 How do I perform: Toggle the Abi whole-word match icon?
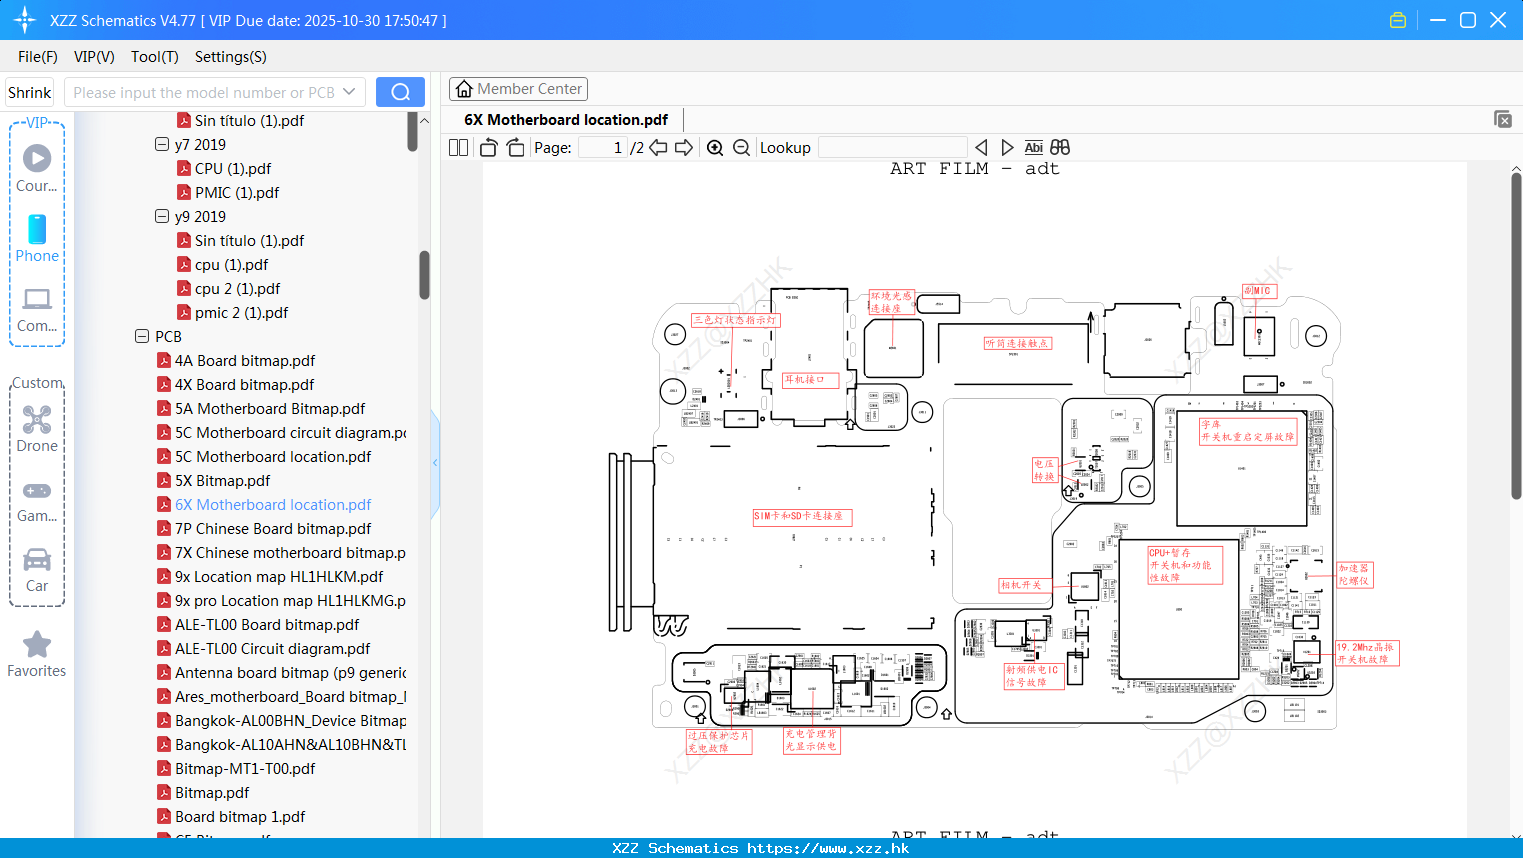[x=1034, y=147]
